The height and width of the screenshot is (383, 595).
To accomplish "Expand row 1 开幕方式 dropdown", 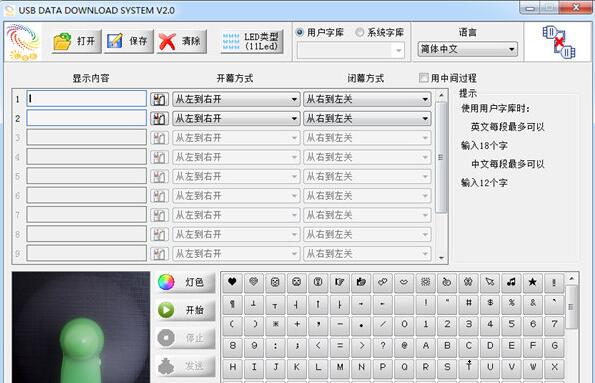I will pos(236,99).
